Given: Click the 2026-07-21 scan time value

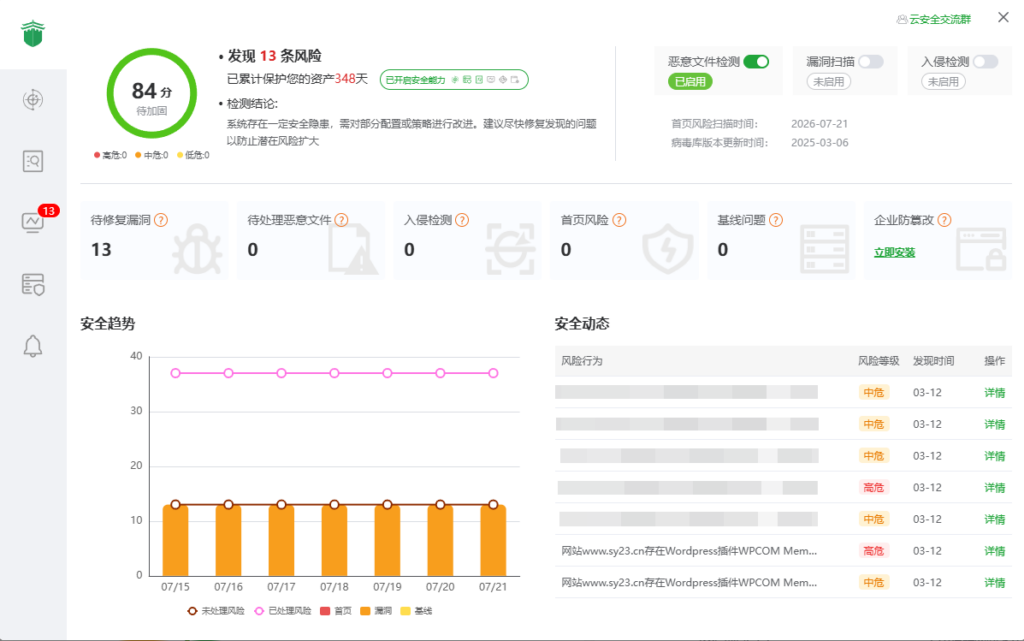Looking at the screenshot, I should tap(819, 124).
